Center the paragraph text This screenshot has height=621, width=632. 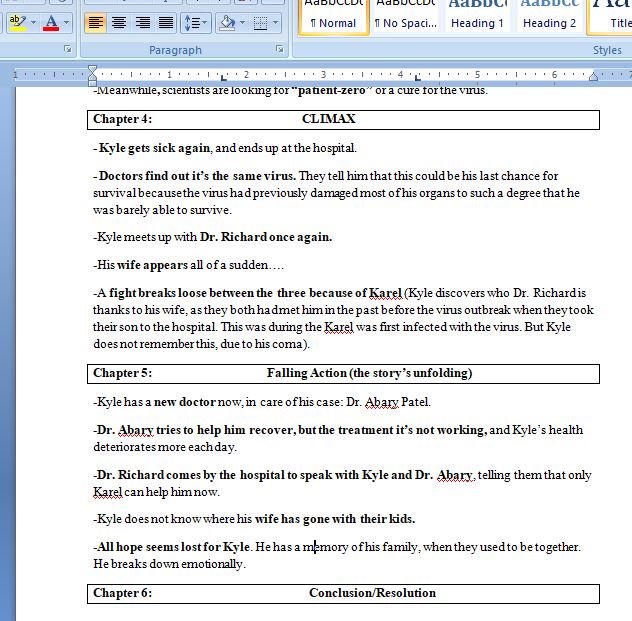tap(119, 22)
